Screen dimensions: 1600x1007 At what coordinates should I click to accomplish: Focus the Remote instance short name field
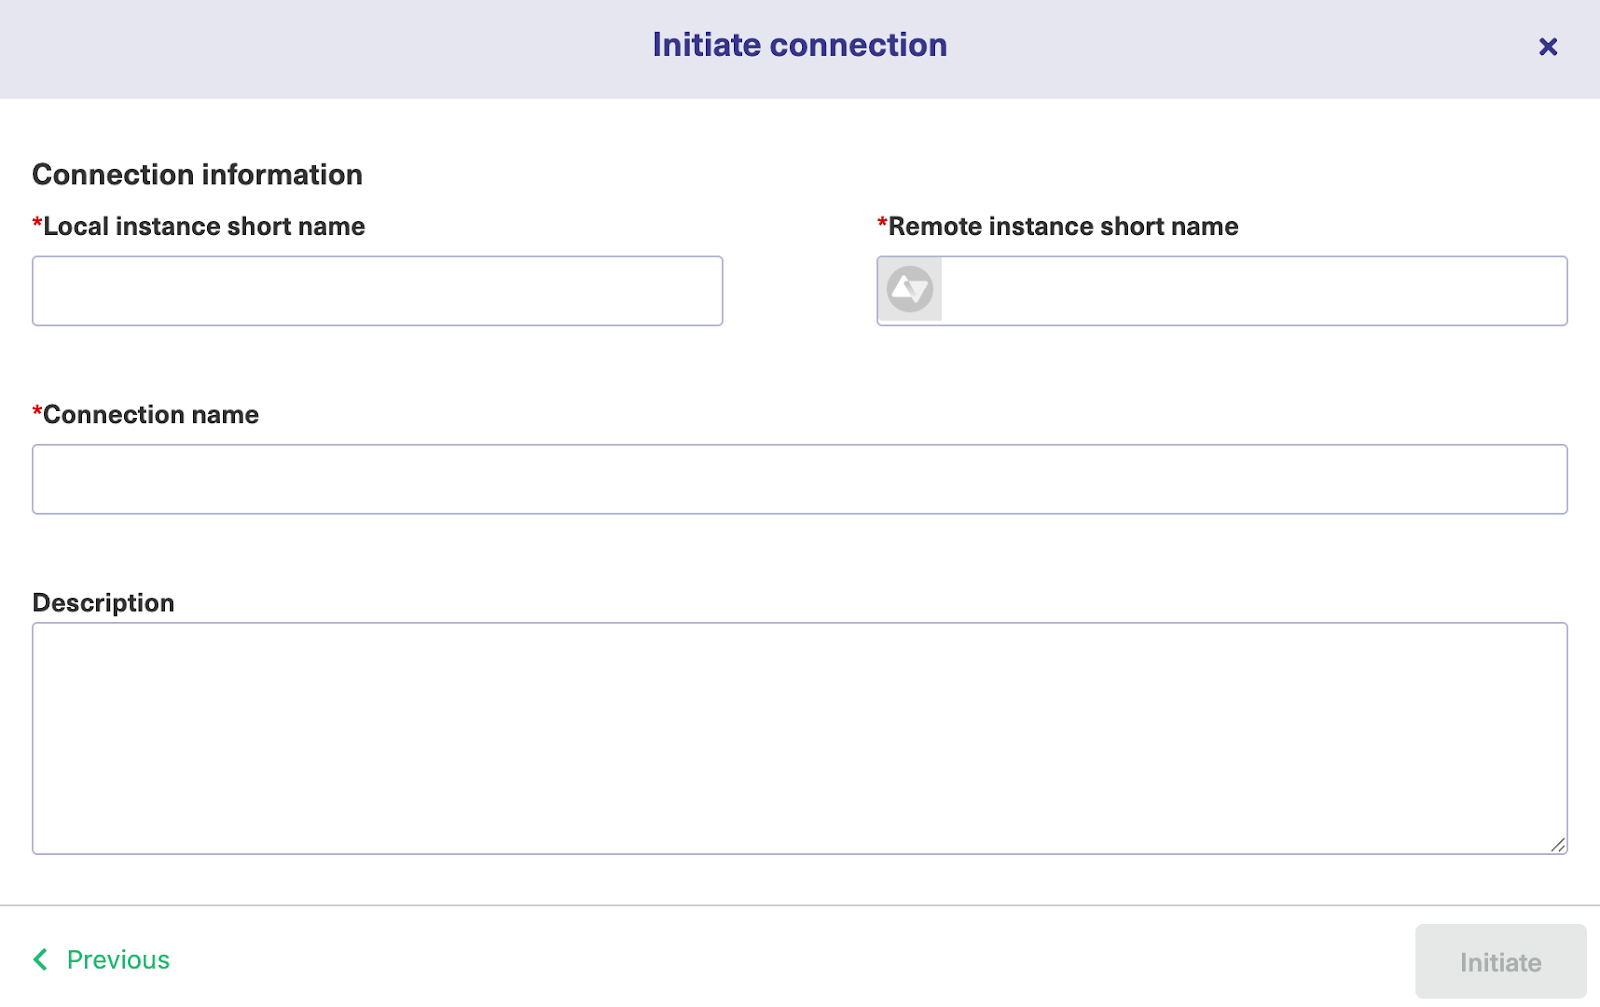tap(1250, 290)
